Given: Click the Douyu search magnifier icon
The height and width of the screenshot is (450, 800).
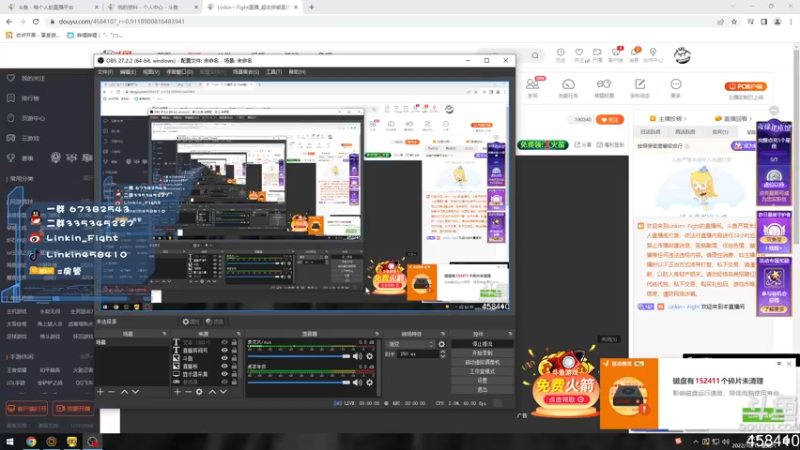Looking at the screenshot, I should tap(535, 56).
